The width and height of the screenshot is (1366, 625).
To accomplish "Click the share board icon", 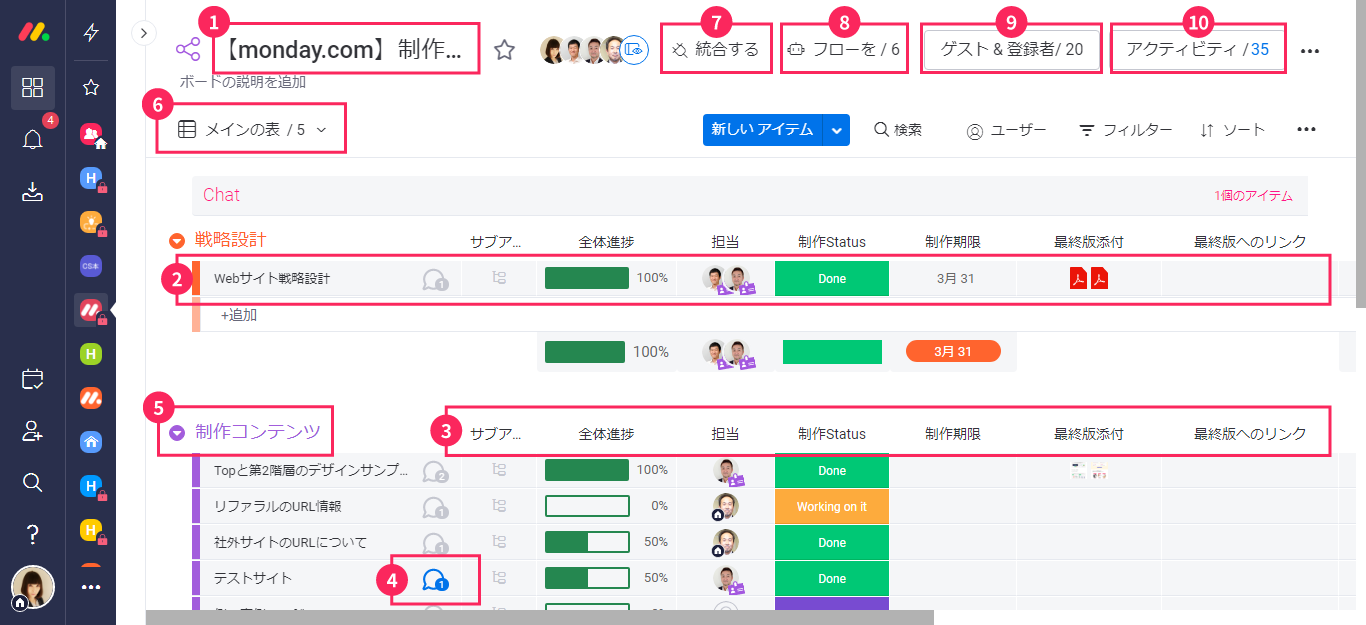I will pos(187,49).
